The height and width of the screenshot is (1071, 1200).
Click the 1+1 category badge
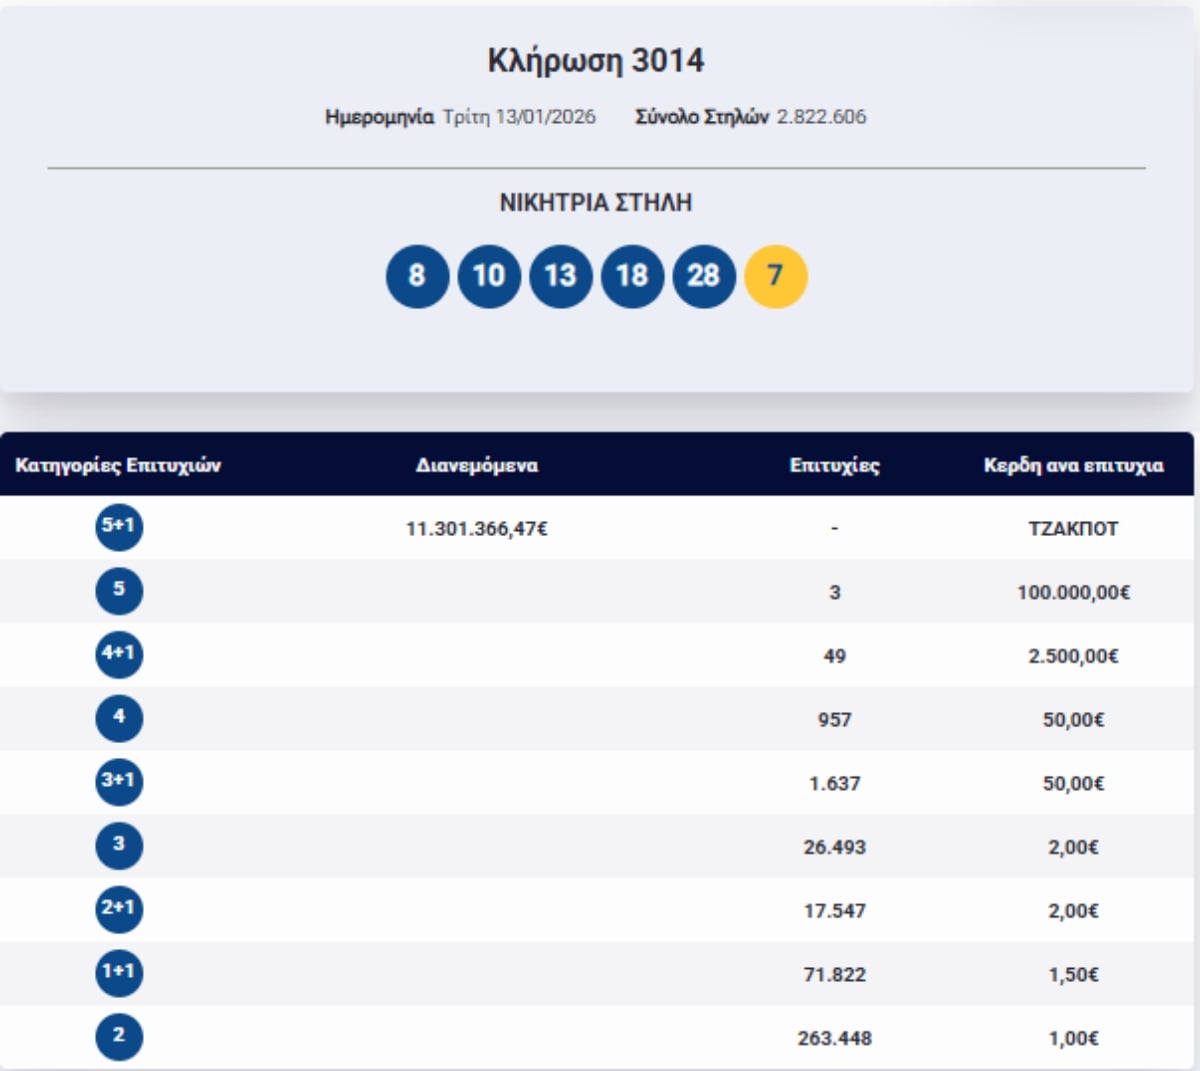click(119, 972)
